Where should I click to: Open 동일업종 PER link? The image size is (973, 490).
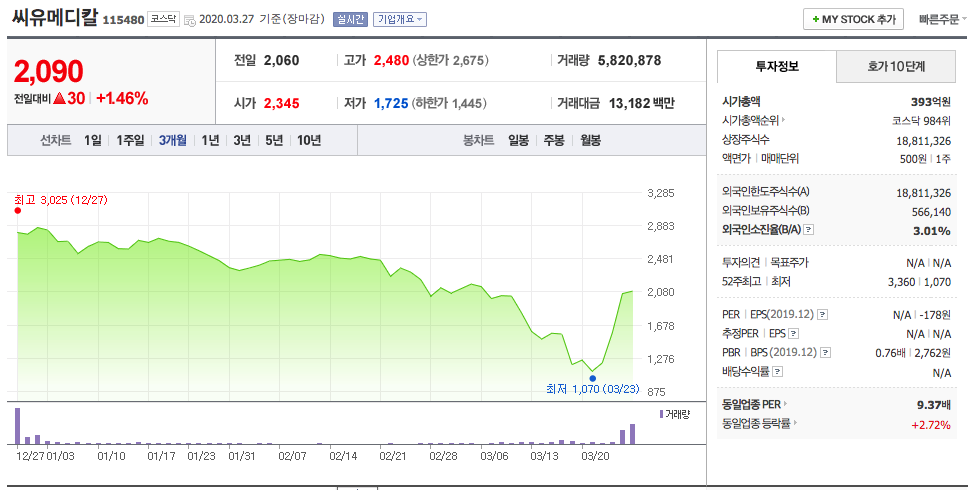(x=754, y=404)
